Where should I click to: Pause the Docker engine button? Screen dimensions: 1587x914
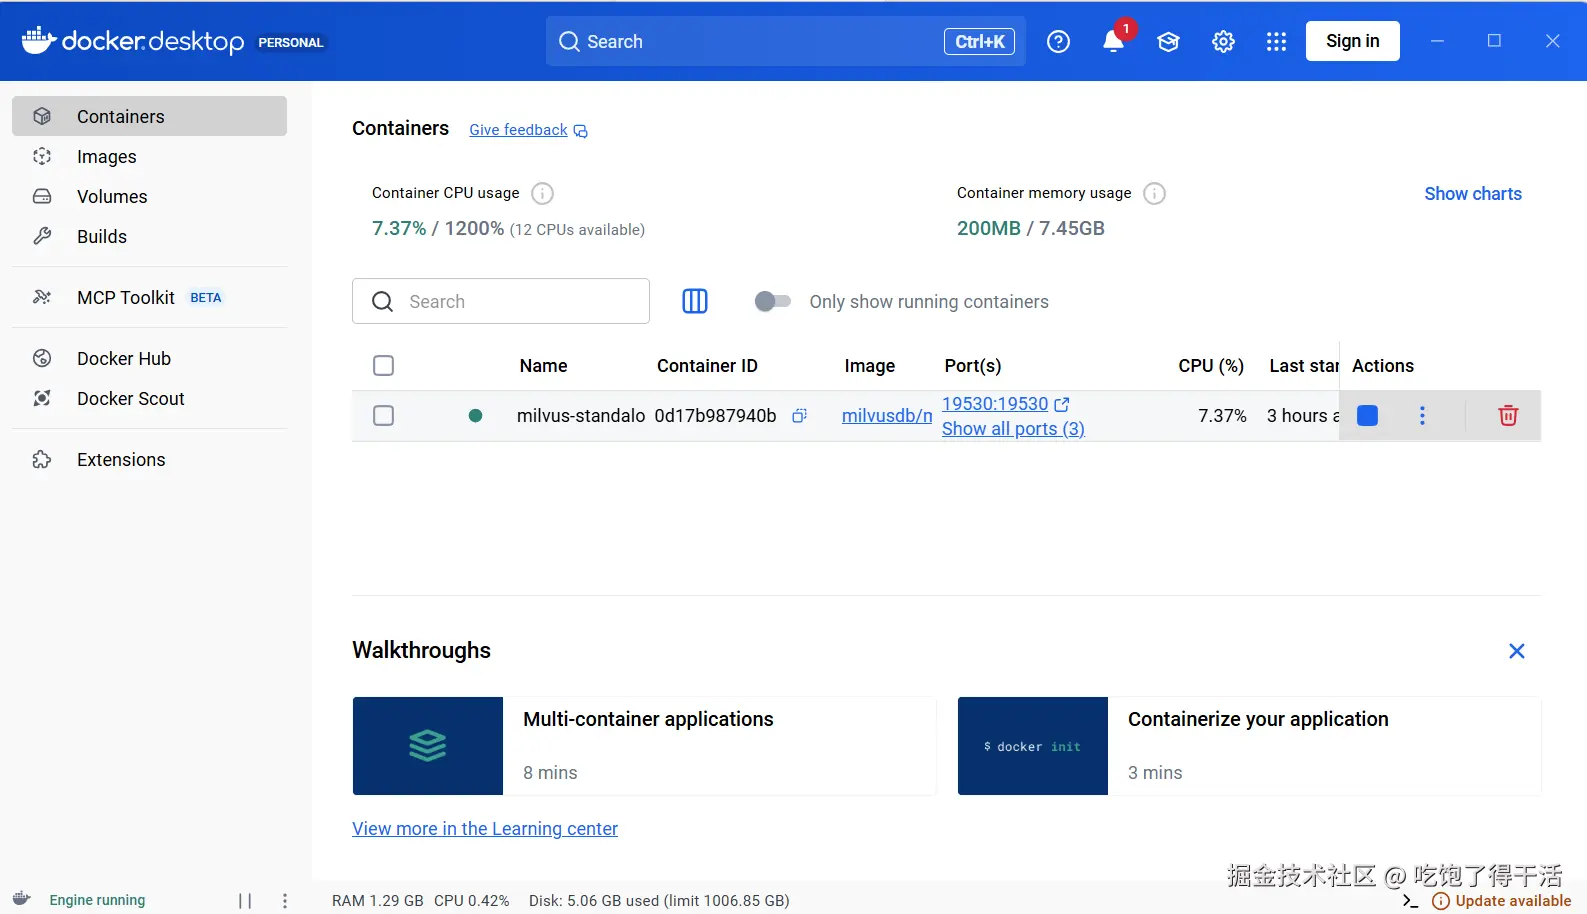point(245,900)
